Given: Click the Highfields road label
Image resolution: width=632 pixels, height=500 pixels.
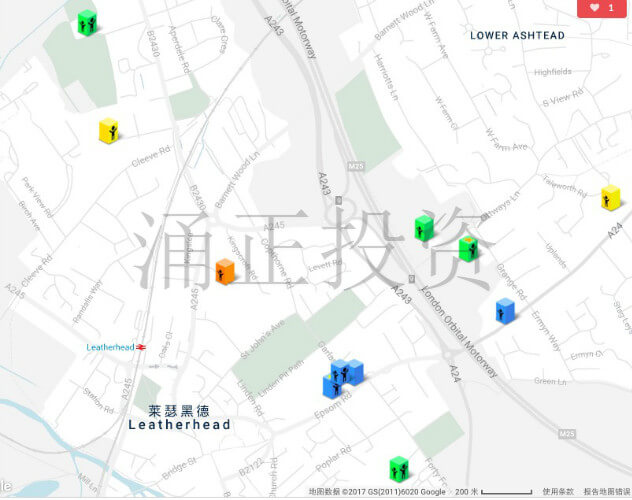Looking at the screenshot, I should (553, 72).
